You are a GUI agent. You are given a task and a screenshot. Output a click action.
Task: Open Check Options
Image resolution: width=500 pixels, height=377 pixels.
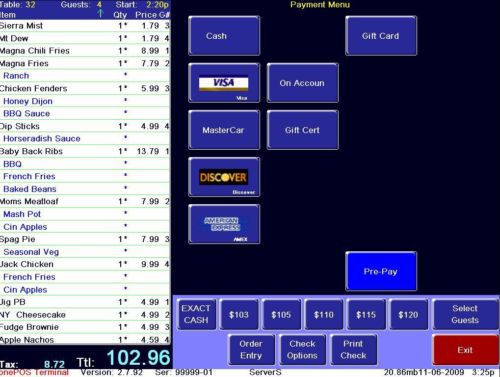302,350
